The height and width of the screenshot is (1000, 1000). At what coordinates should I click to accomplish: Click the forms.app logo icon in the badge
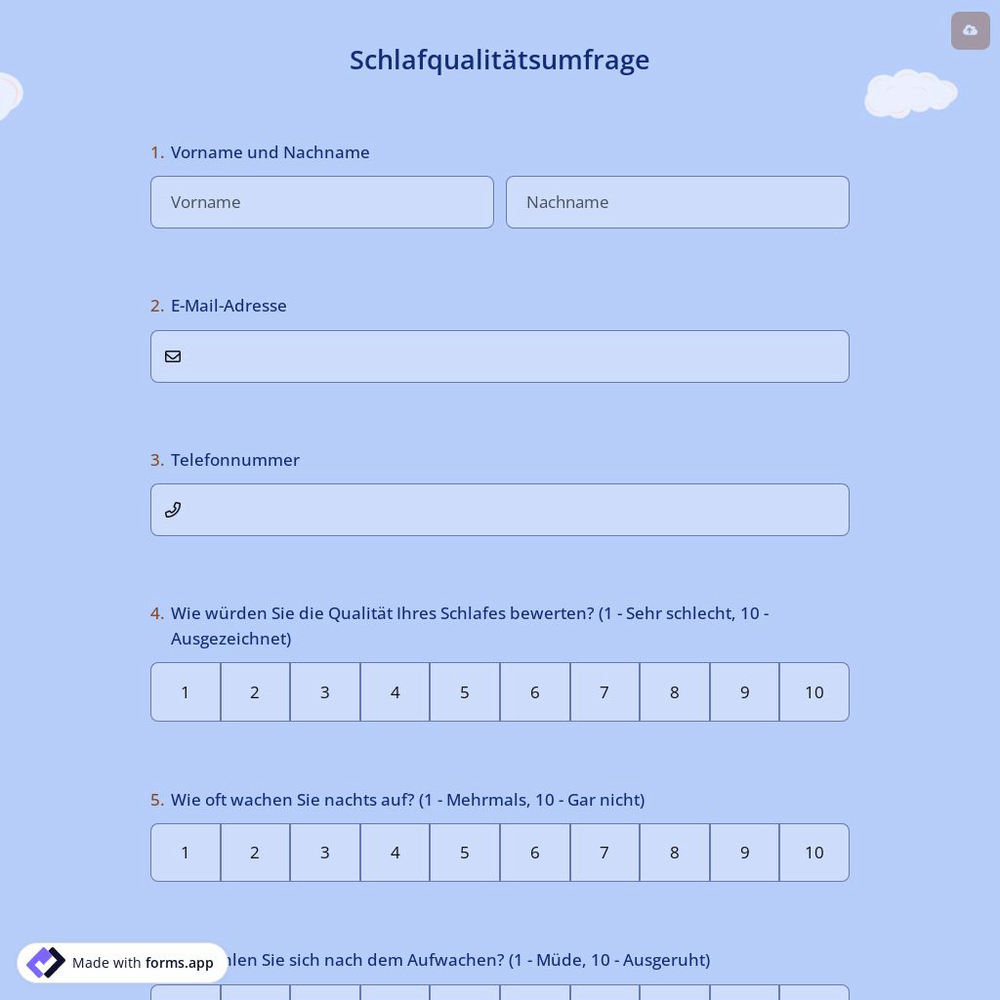(45, 962)
